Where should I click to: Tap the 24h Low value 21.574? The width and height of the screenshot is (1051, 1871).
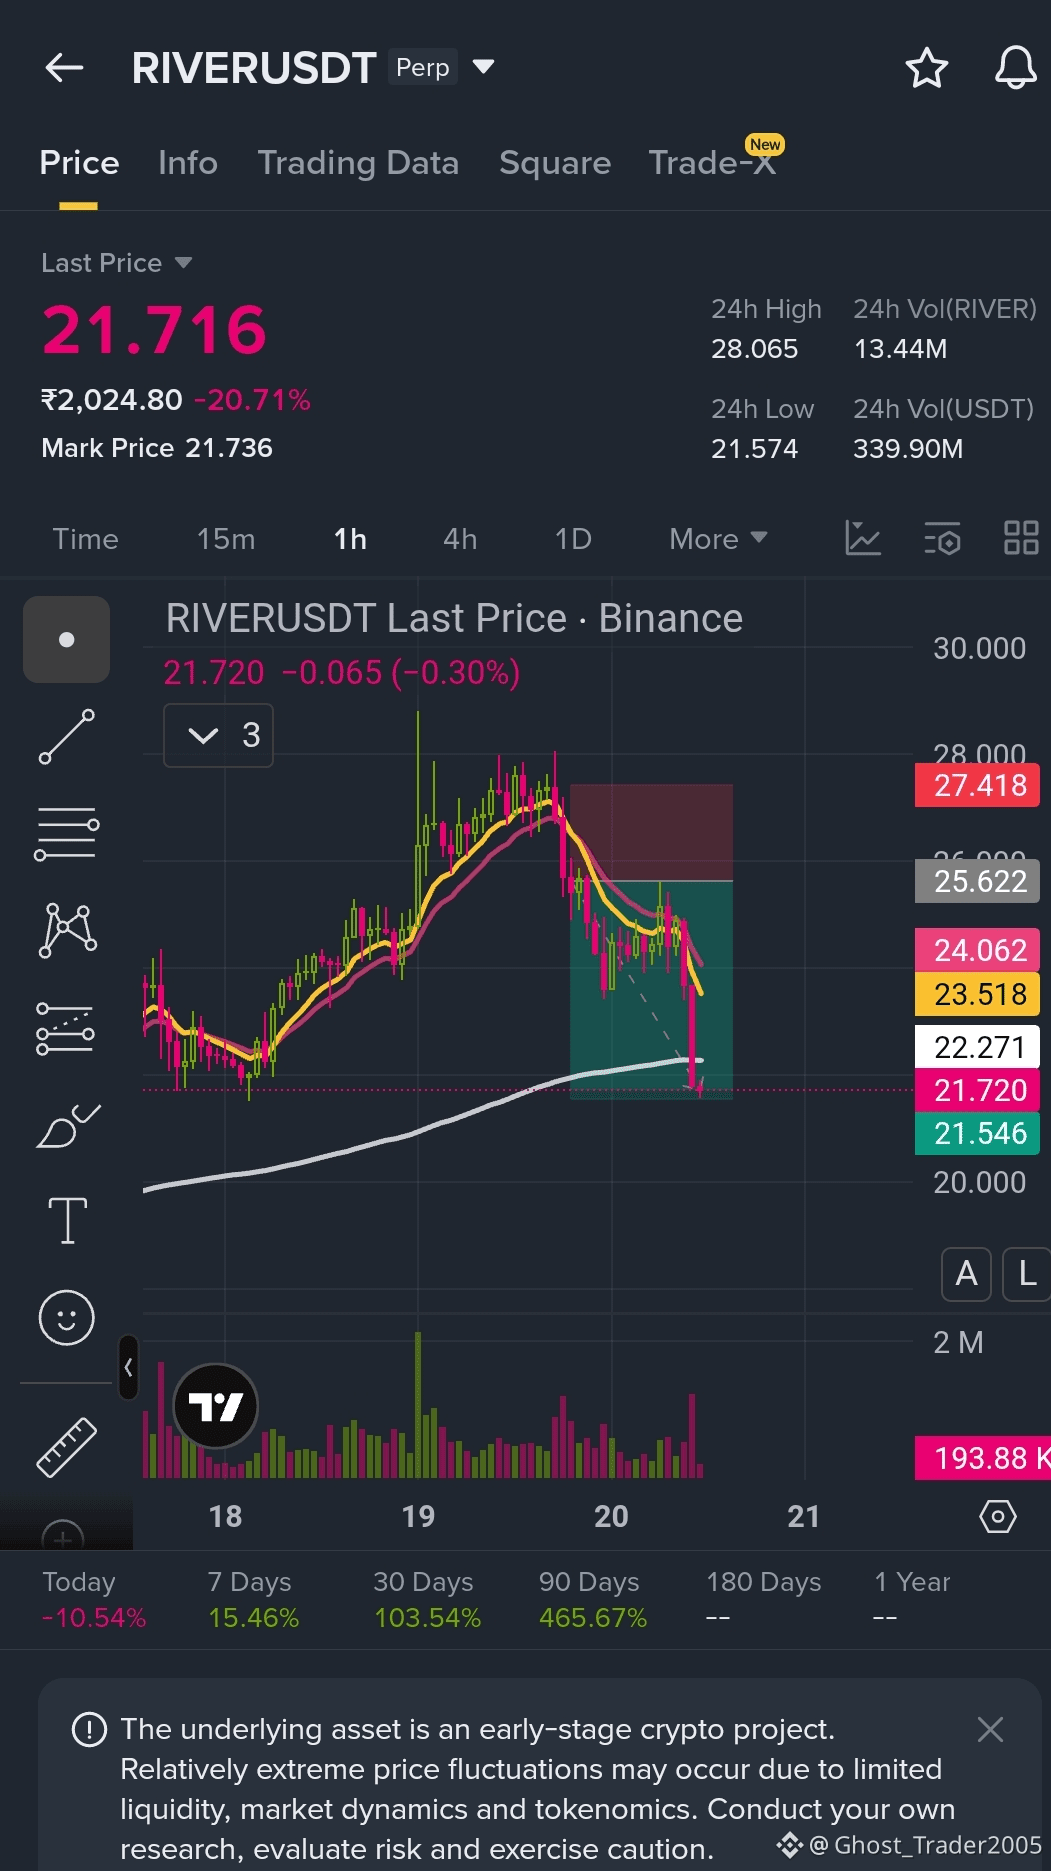(755, 449)
